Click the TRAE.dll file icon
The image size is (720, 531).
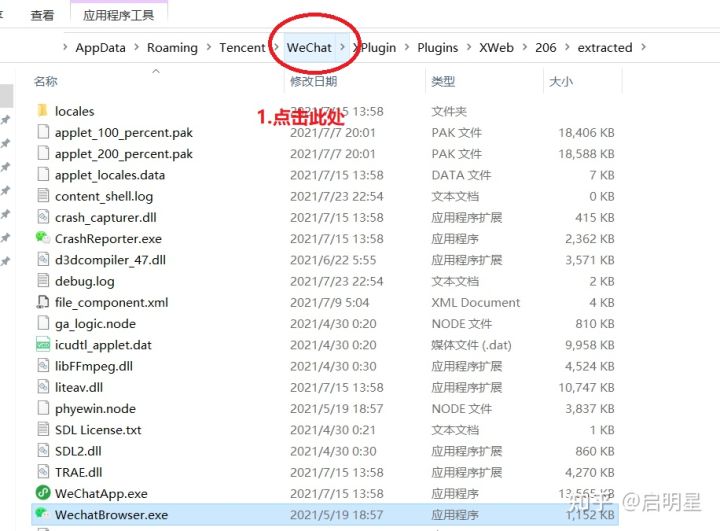[x=43, y=472]
